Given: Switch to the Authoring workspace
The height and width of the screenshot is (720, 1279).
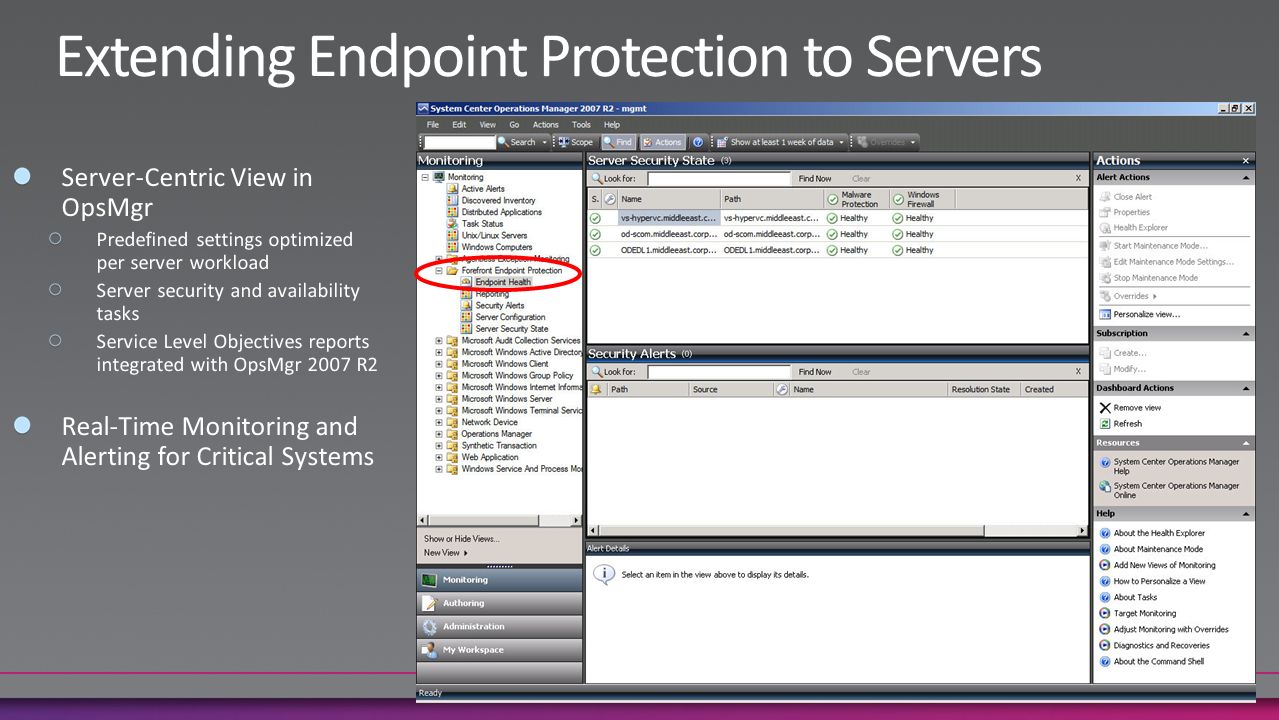Looking at the screenshot, I should pyautogui.click(x=499, y=603).
